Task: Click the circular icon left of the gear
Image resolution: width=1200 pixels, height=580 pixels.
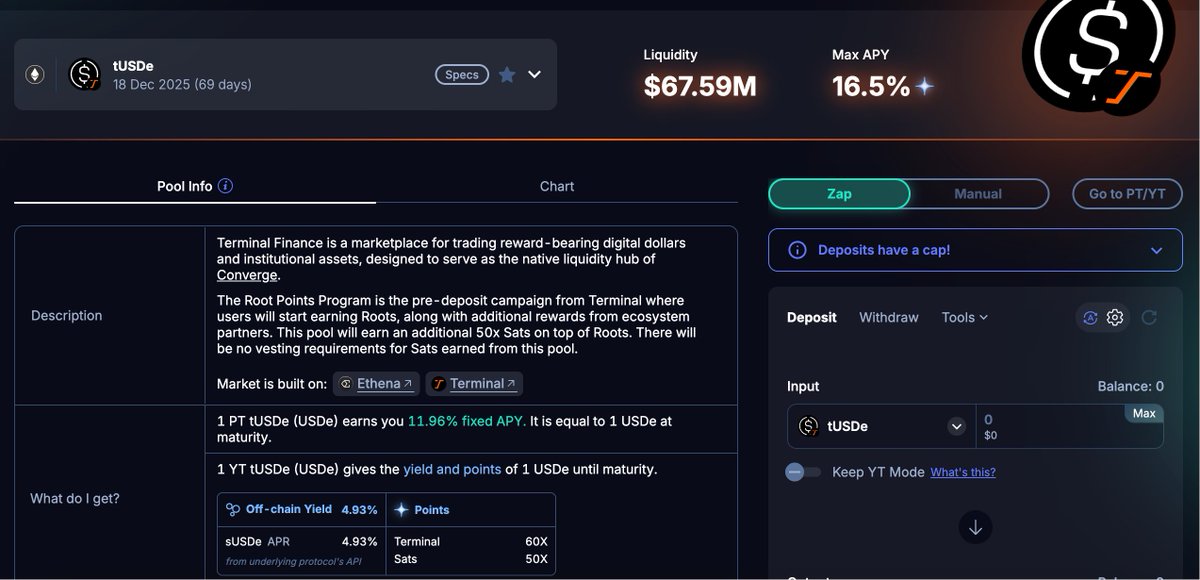Action: coord(1090,317)
